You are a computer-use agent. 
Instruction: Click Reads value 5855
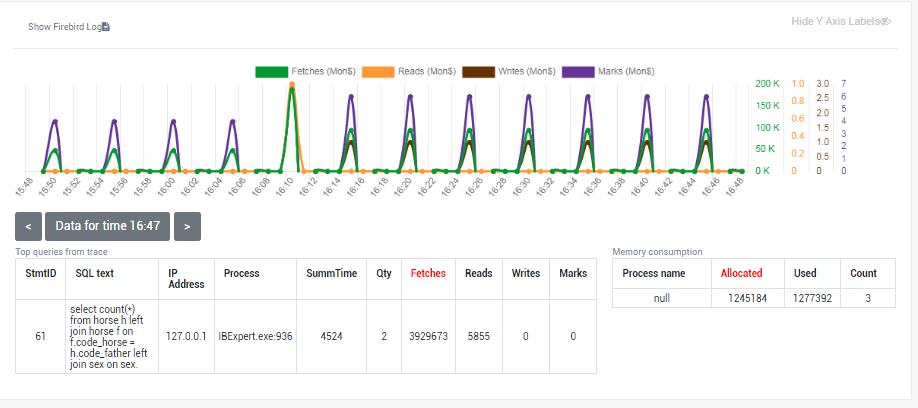tap(478, 337)
